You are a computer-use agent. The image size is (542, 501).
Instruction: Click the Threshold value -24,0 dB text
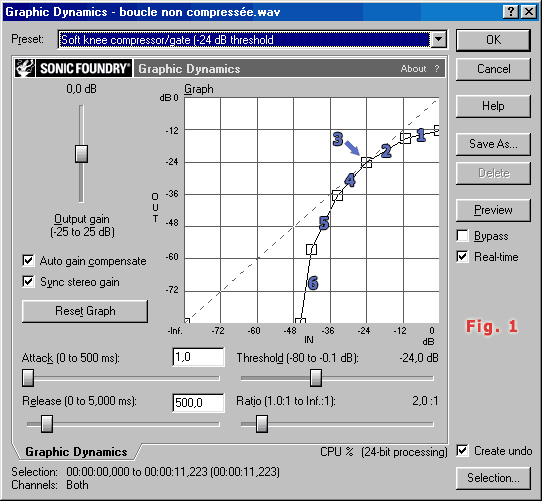pos(419,358)
